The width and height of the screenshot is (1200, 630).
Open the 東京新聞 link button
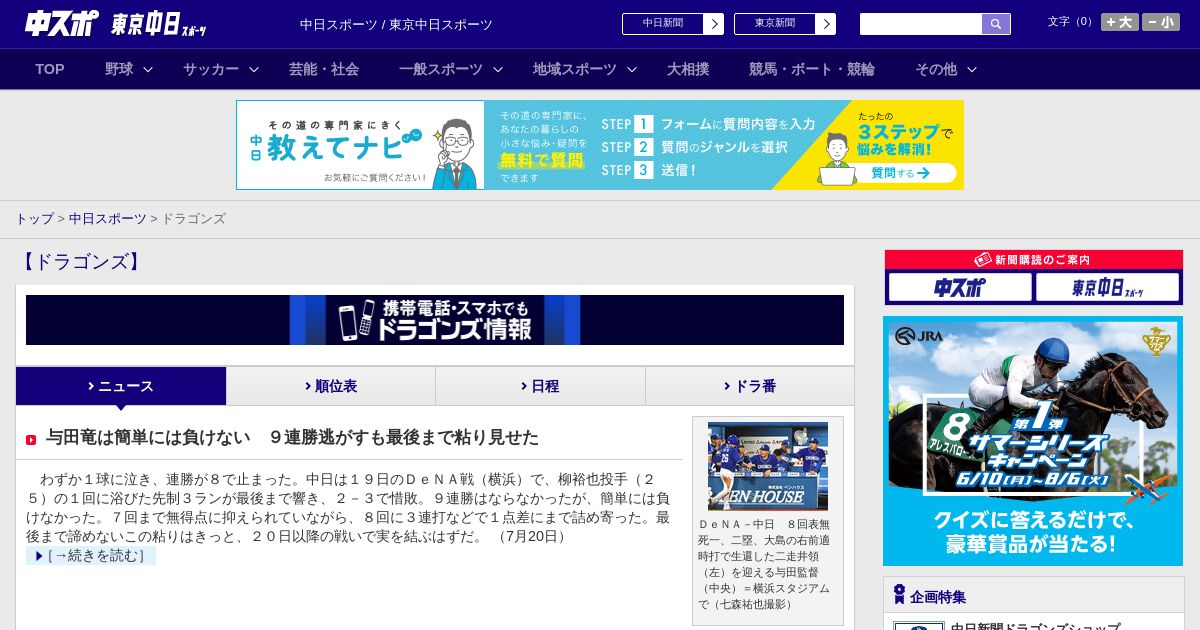(785, 24)
